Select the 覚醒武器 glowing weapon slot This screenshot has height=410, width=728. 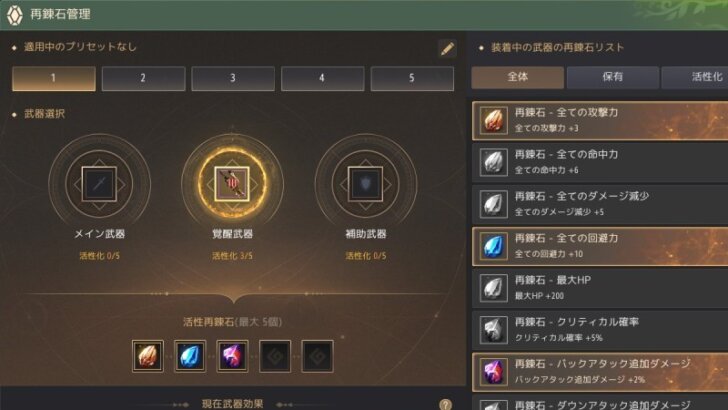[x=232, y=184]
